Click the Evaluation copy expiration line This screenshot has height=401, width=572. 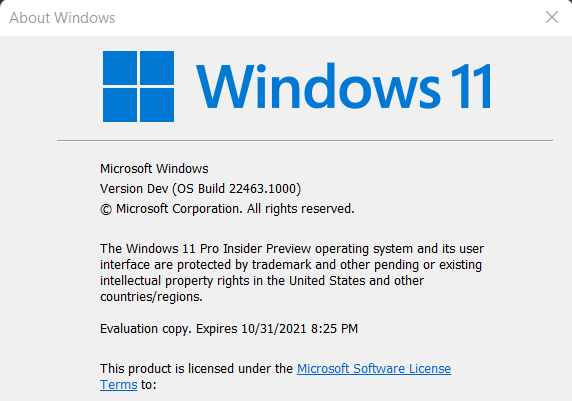coord(229,328)
